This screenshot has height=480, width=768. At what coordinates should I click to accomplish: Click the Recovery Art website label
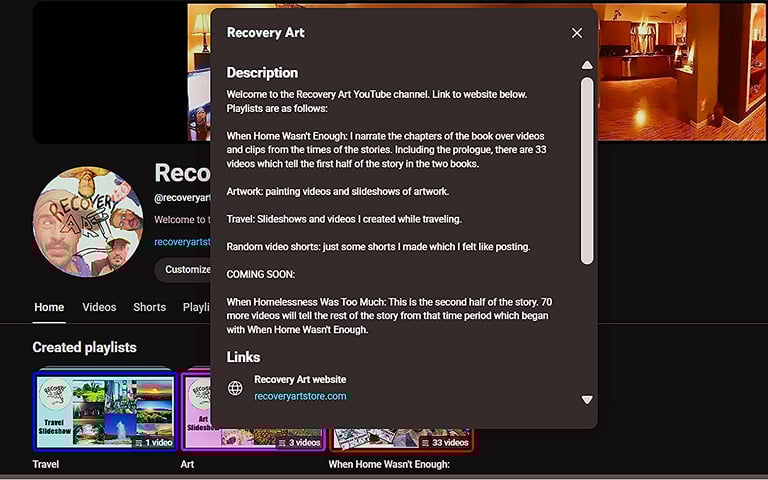click(300, 380)
